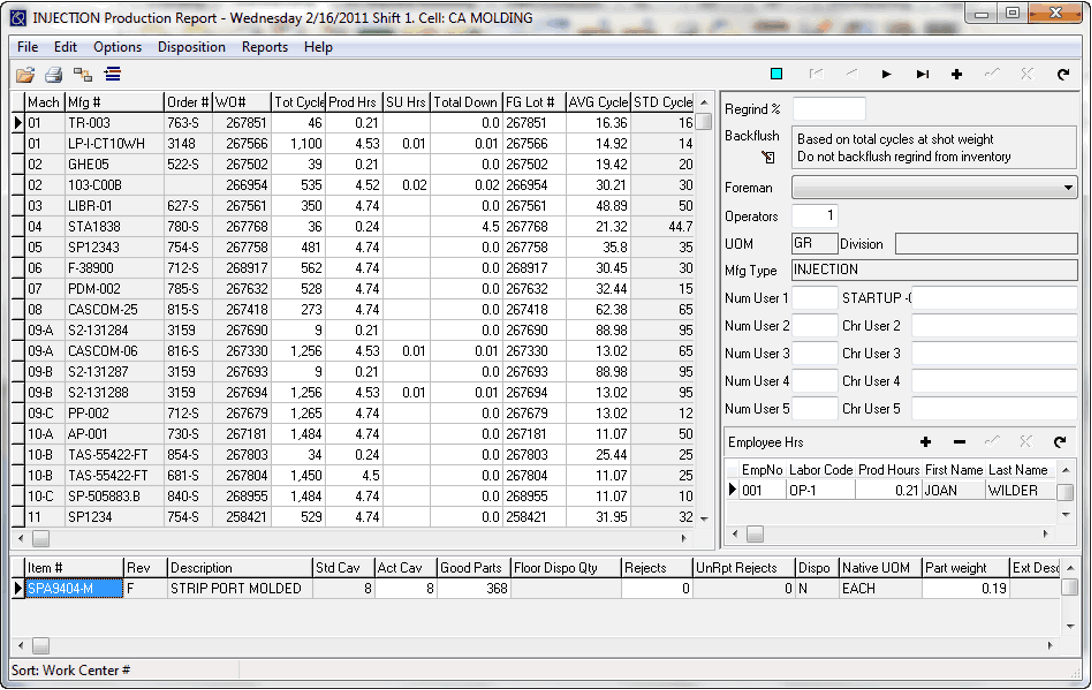This screenshot has width=1092, height=690.
Task: Click the open folder toolbar icon
Action: (25, 75)
